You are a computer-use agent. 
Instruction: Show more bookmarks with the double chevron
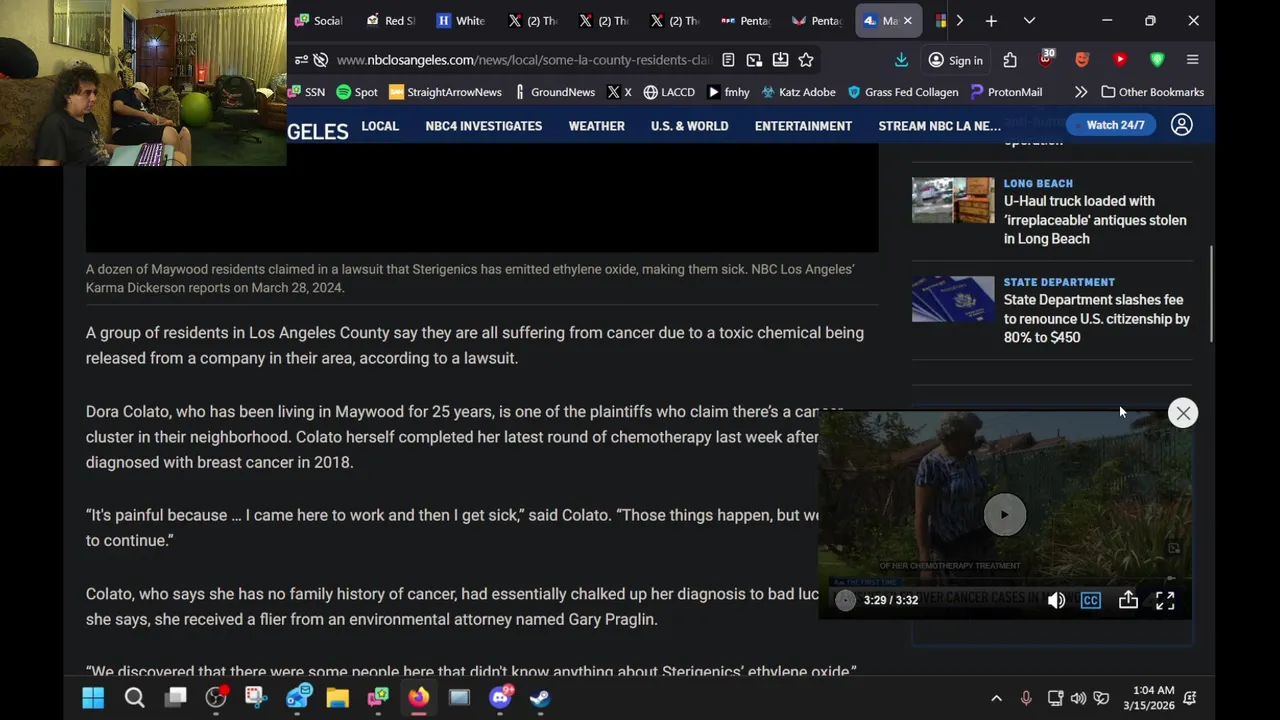pyautogui.click(x=1081, y=92)
